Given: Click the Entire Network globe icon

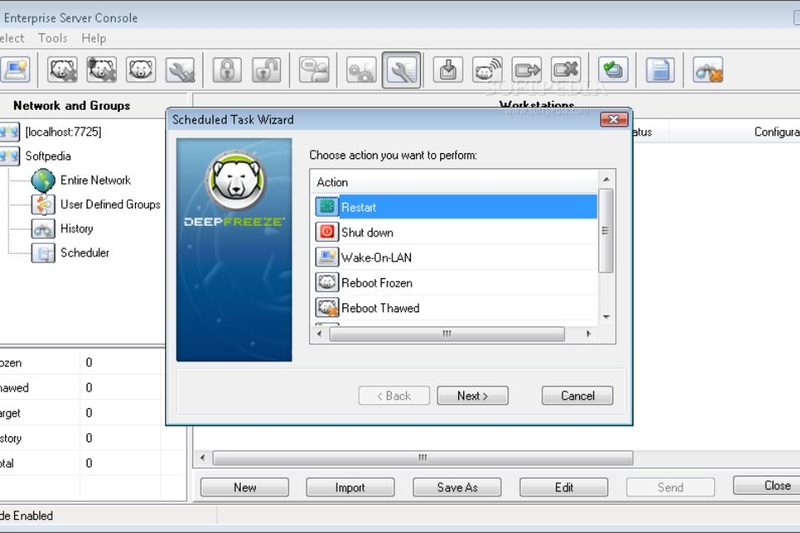Looking at the screenshot, I should (x=43, y=180).
